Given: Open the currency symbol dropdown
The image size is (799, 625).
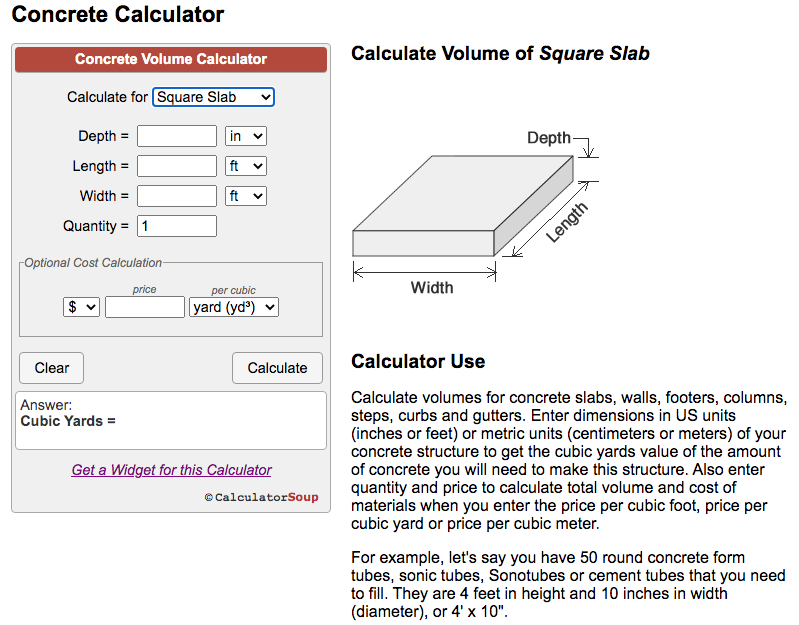Looking at the screenshot, I should pyautogui.click(x=81, y=307).
